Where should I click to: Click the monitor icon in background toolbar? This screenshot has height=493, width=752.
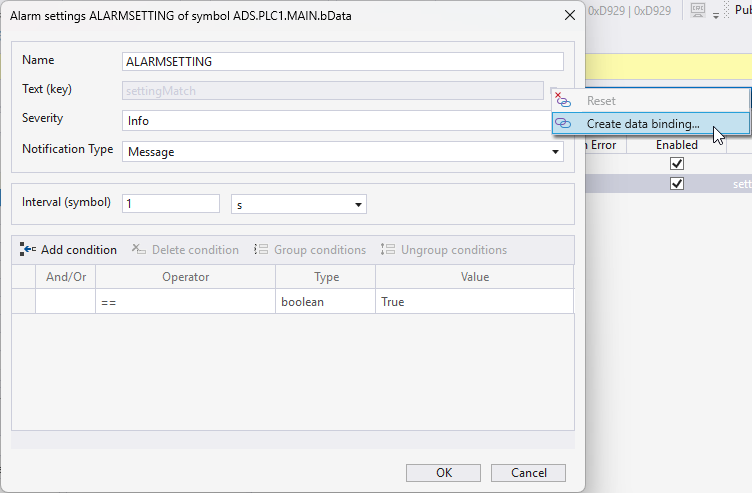click(698, 11)
